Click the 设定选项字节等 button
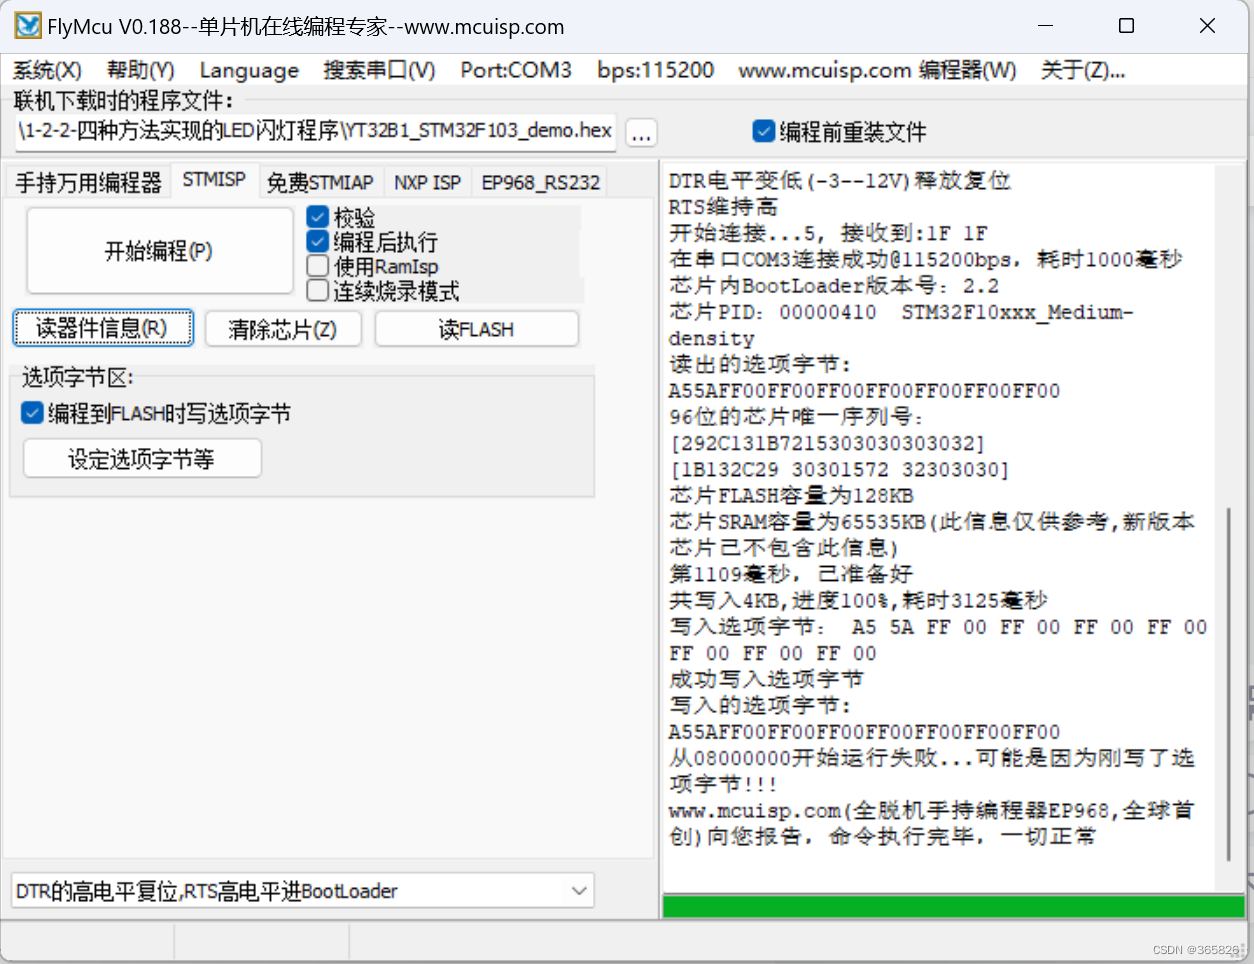Screen dimensions: 1254x964 142,459
